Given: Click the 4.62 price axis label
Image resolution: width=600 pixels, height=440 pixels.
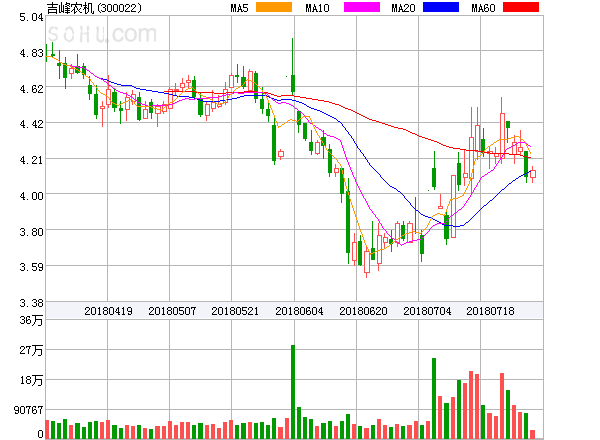Looking at the screenshot, I should point(31,89).
